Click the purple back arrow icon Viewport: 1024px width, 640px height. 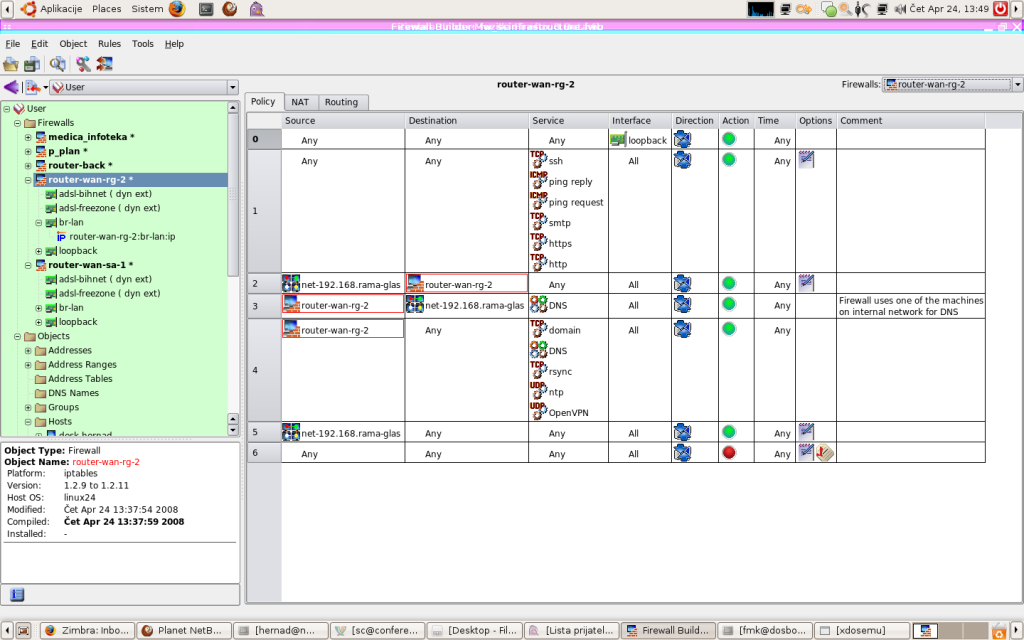point(11,88)
